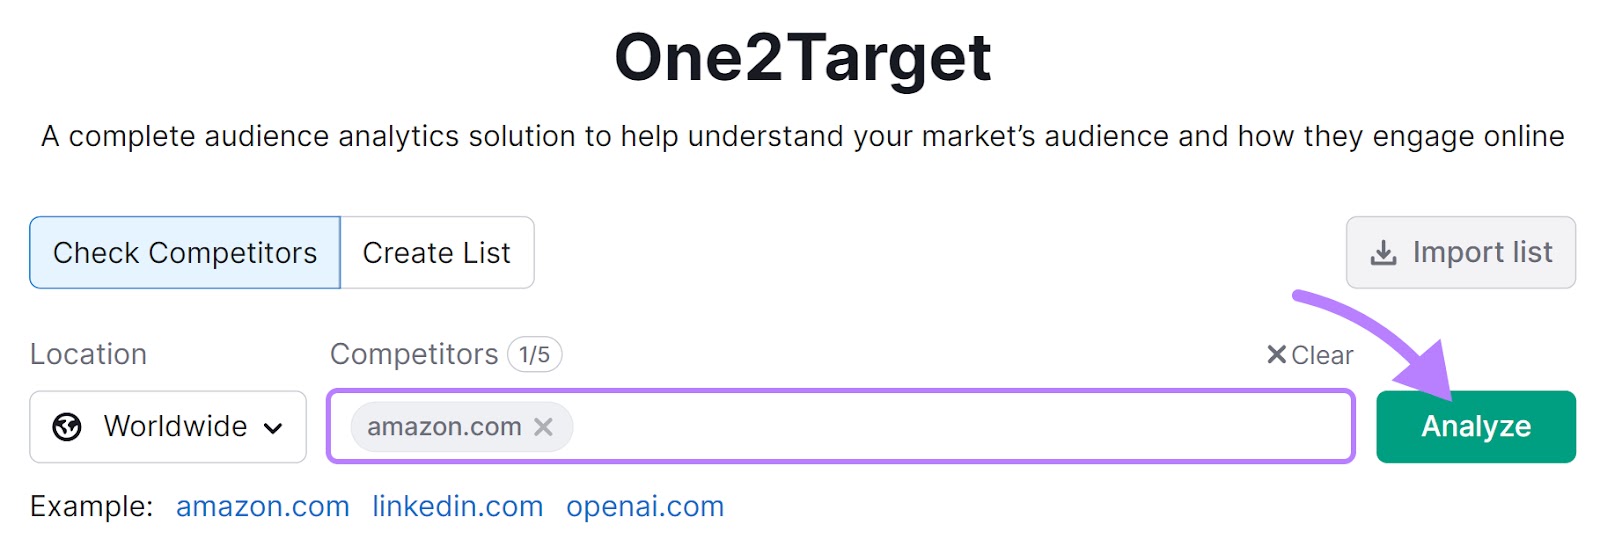Screen dimensions: 1600x554
Task: Choose the linkedin.com example link
Action: tap(458, 507)
